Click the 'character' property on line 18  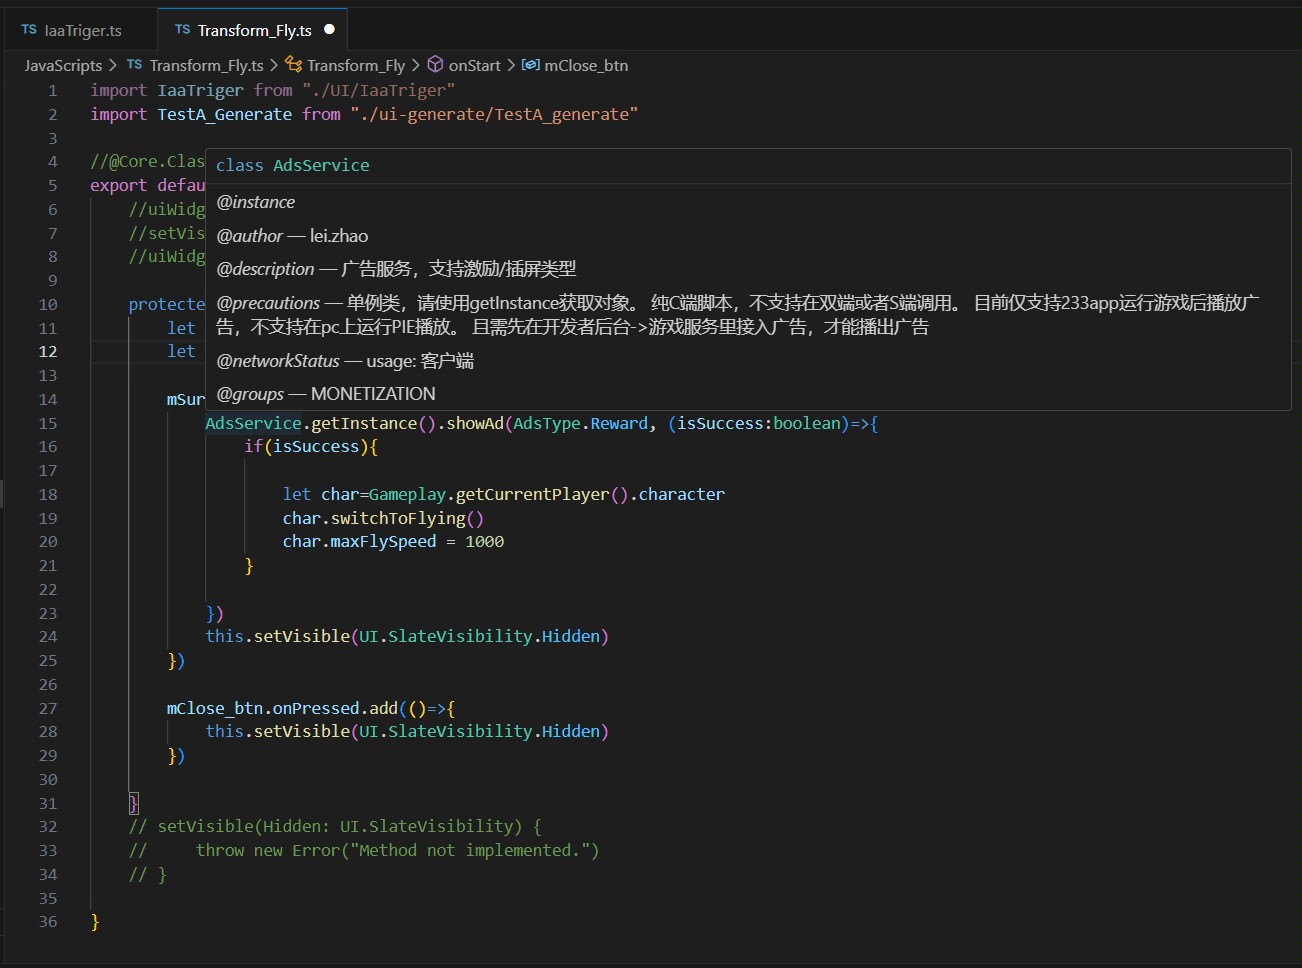tap(682, 494)
